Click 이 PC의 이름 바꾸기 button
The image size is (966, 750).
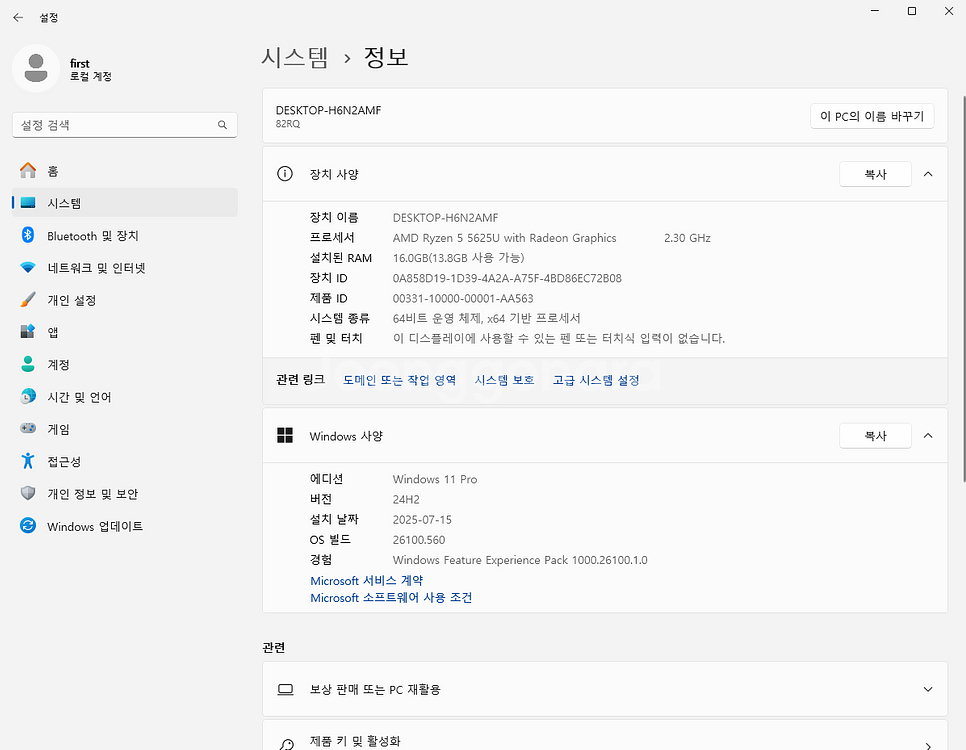[872, 116]
